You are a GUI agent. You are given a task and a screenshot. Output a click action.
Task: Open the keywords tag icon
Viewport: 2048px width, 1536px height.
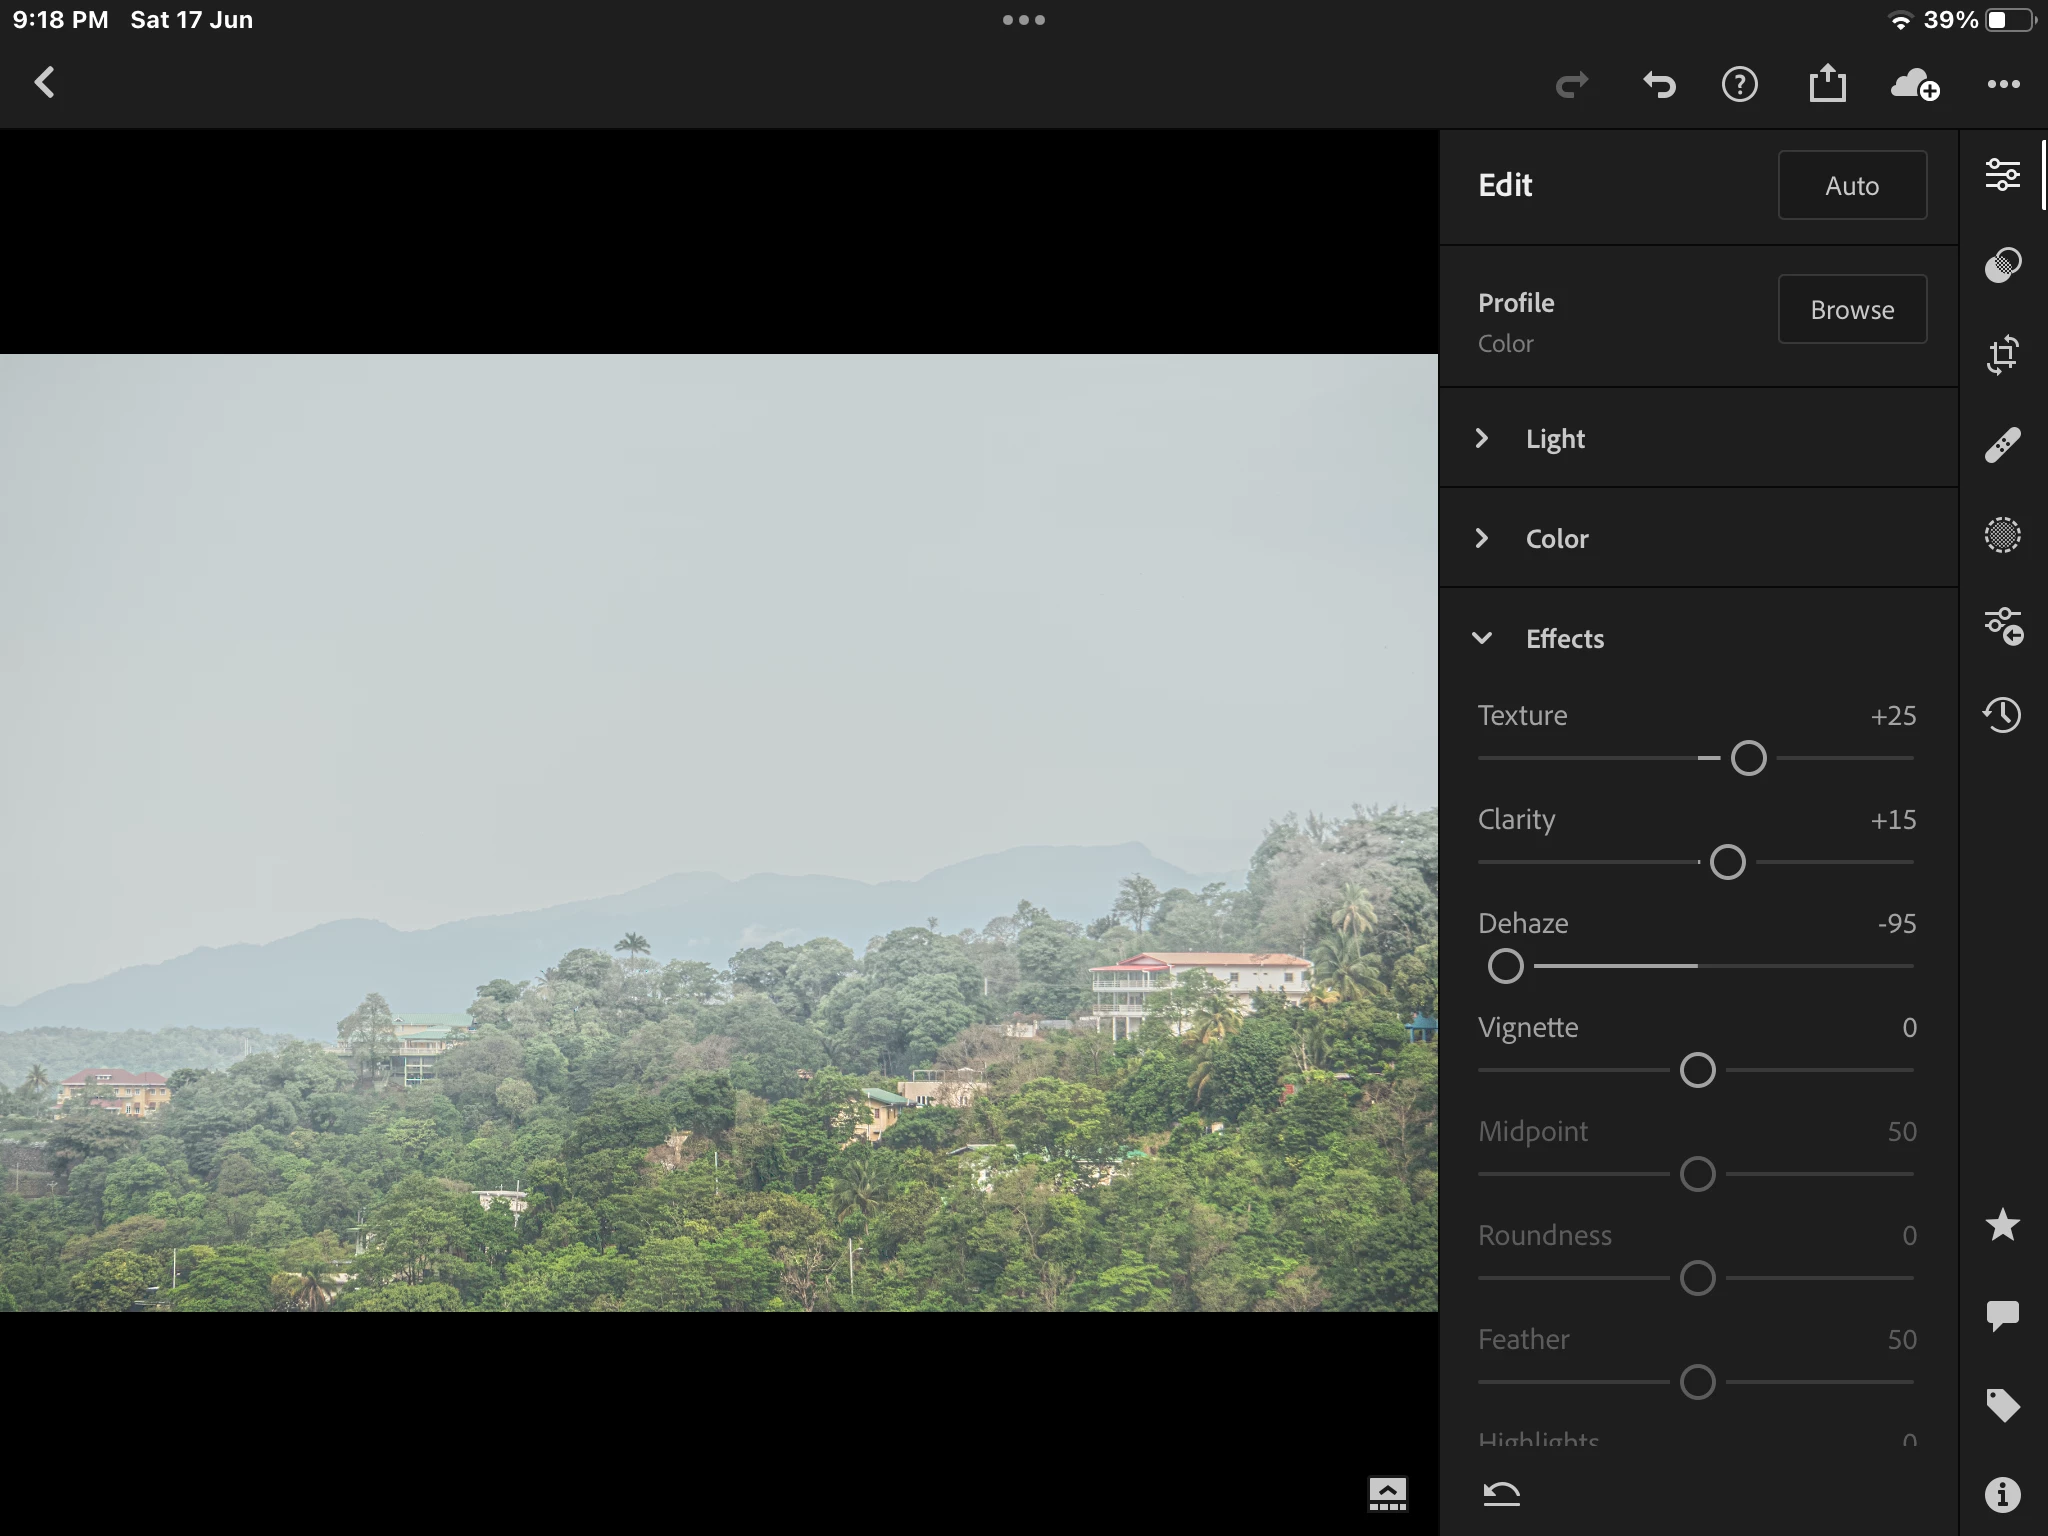2002,1405
